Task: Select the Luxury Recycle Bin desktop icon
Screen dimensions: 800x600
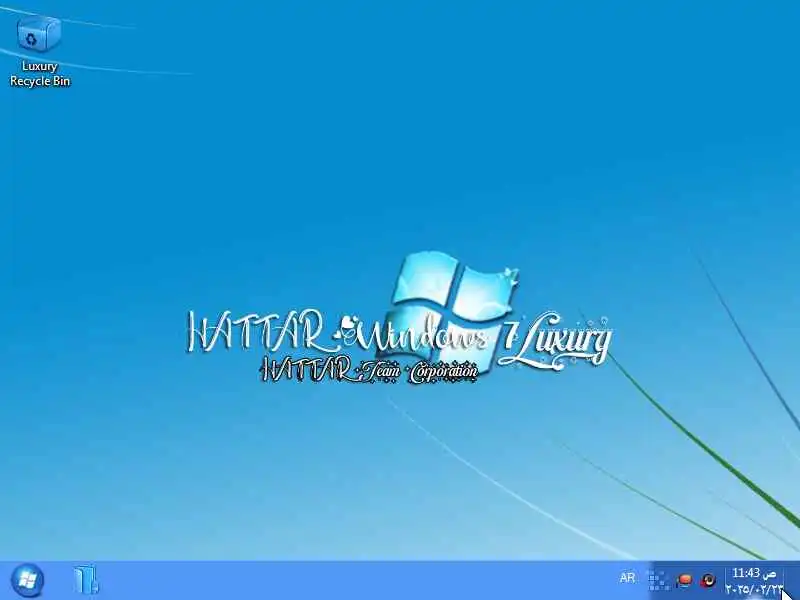Action: tap(40, 51)
